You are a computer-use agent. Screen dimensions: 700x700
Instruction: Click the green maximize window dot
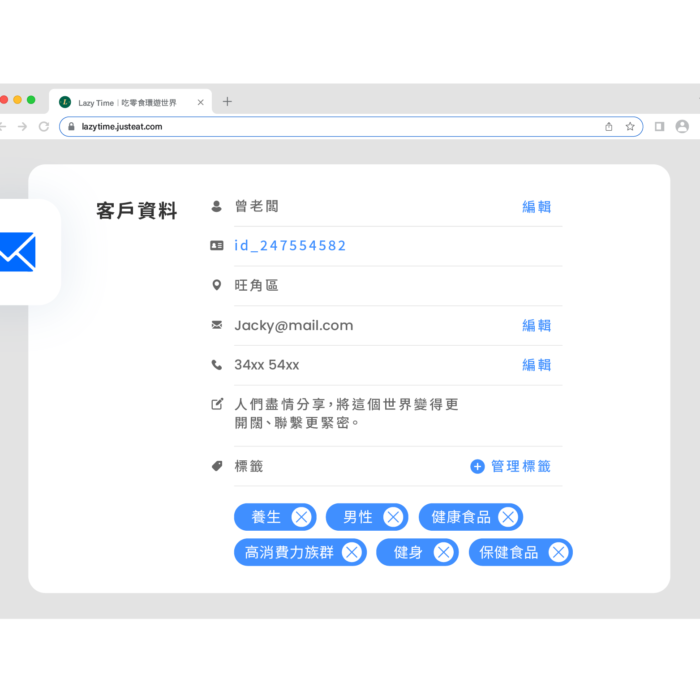pyautogui.click(x=31, y=100)
